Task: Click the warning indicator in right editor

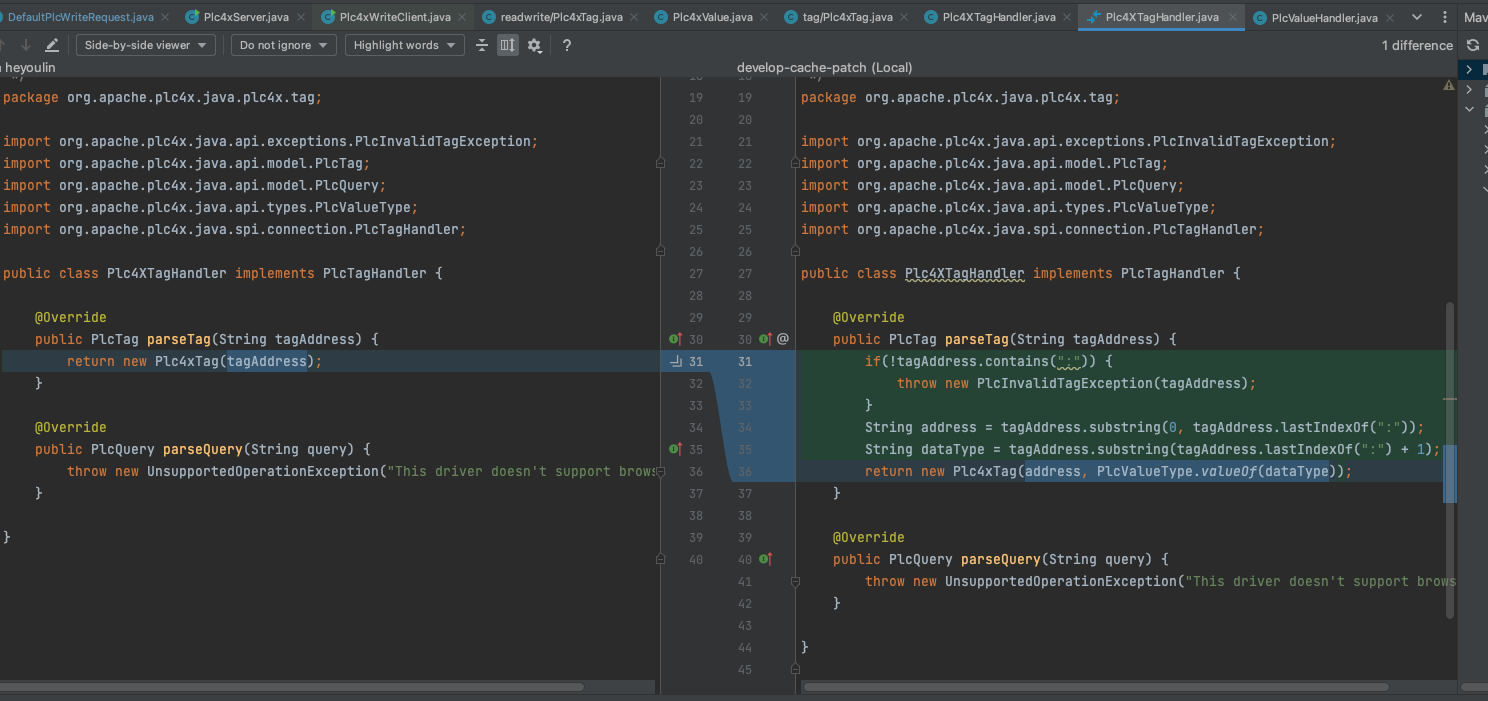Action: tap(1448, 86)
